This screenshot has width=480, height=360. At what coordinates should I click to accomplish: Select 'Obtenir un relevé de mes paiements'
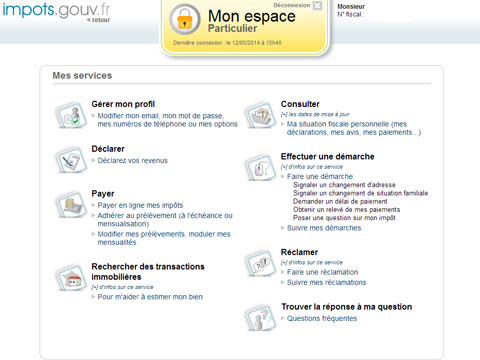pyautogui.click(x=346, y=210)
